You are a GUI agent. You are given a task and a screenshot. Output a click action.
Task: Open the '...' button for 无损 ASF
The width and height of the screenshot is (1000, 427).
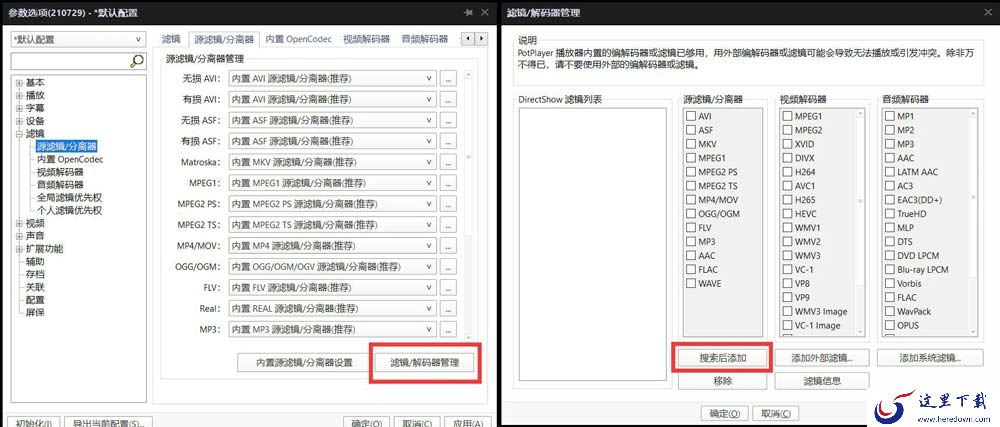(449, 120)
